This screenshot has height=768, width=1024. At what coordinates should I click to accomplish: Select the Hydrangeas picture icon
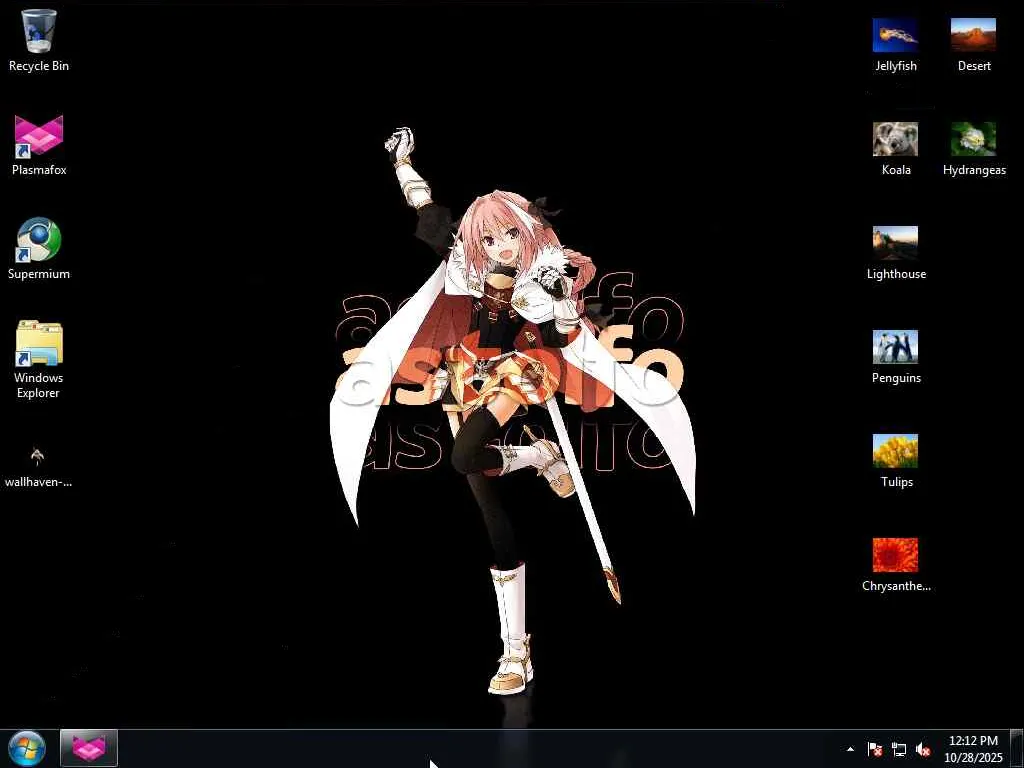(974, 148)
